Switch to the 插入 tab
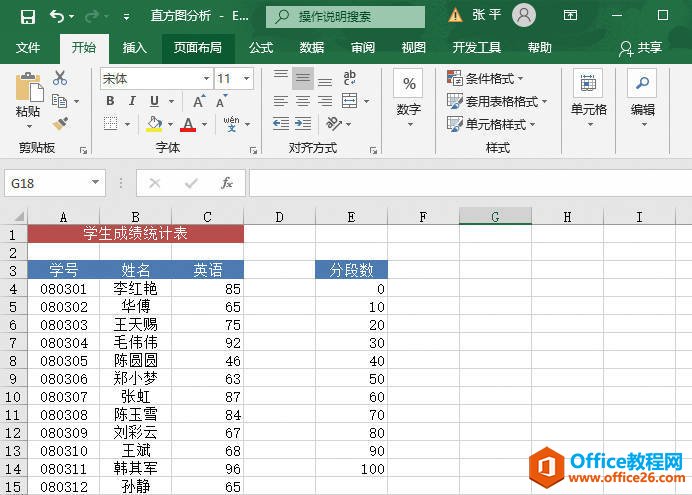The width and height of the screenshot is (692, 495). [135, 48]
